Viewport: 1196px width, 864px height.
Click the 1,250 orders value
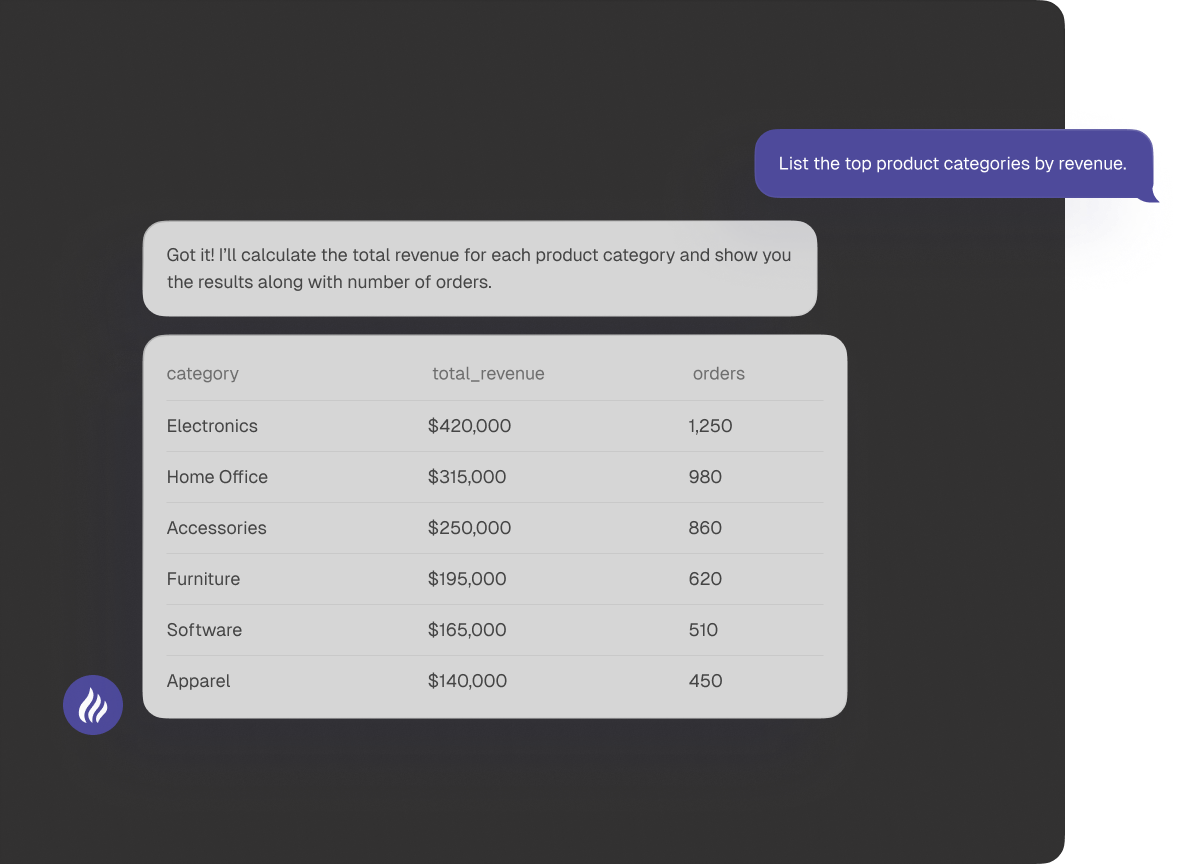(x=710, y=426)
